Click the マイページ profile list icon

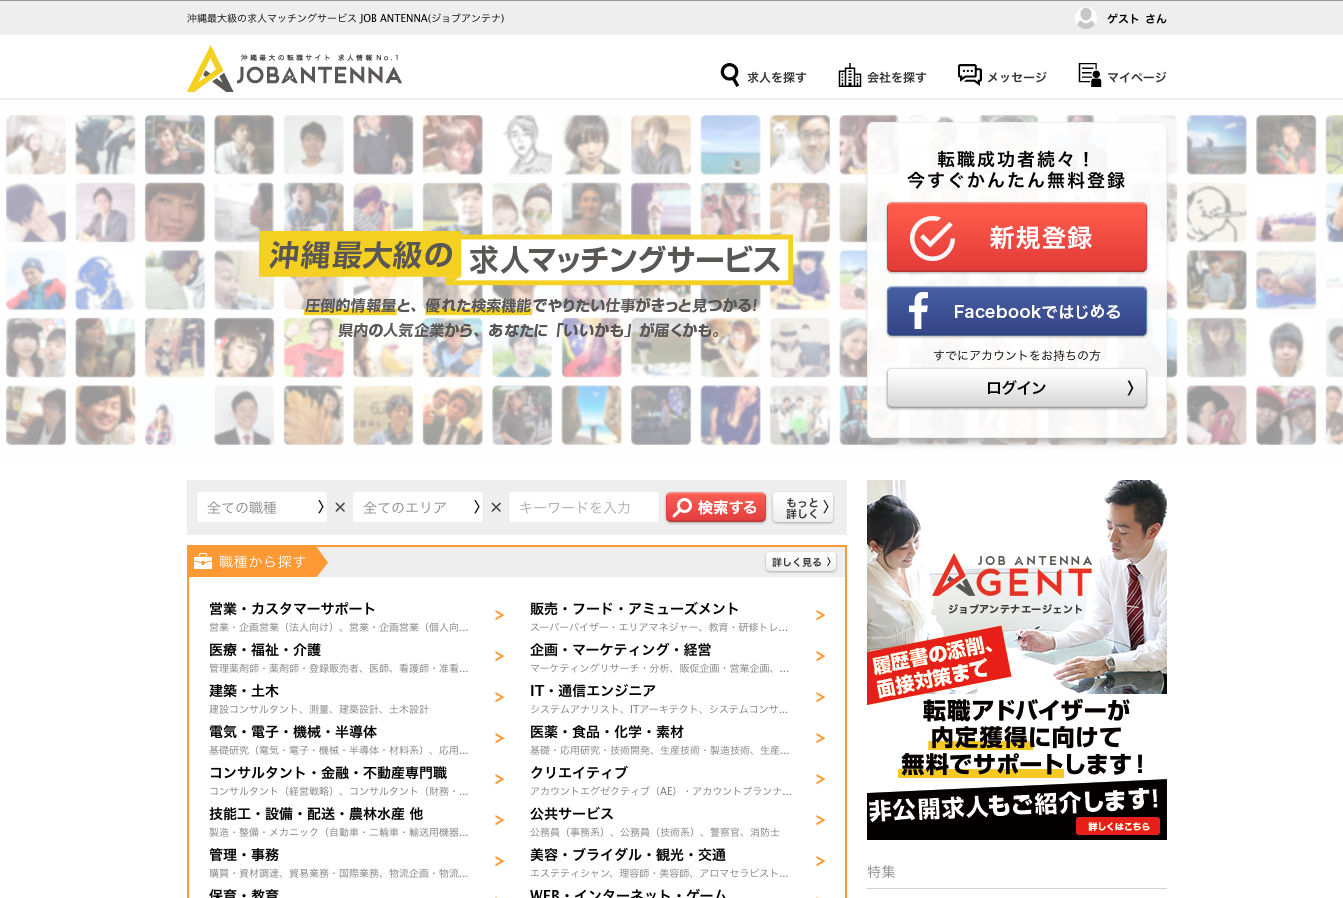[1089, 75]
